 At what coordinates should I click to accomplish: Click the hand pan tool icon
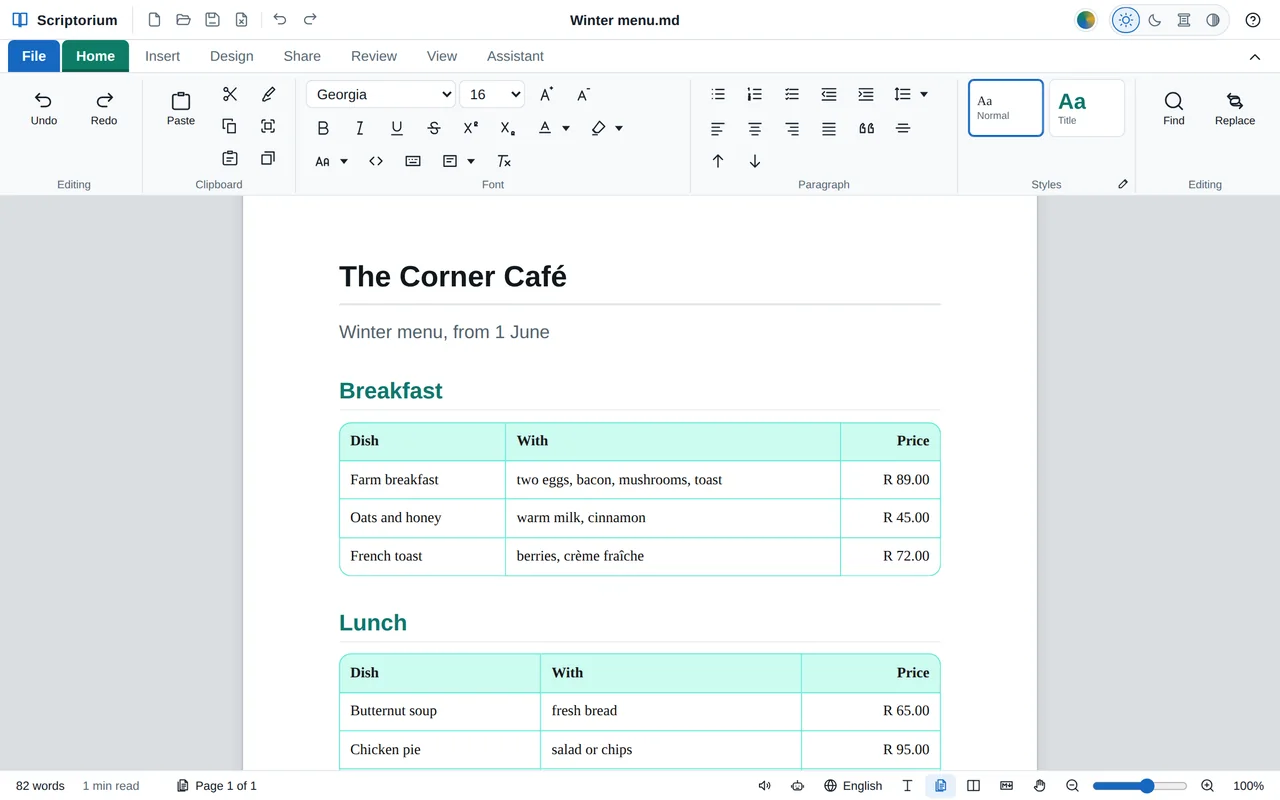click(x=1039, y=786)
